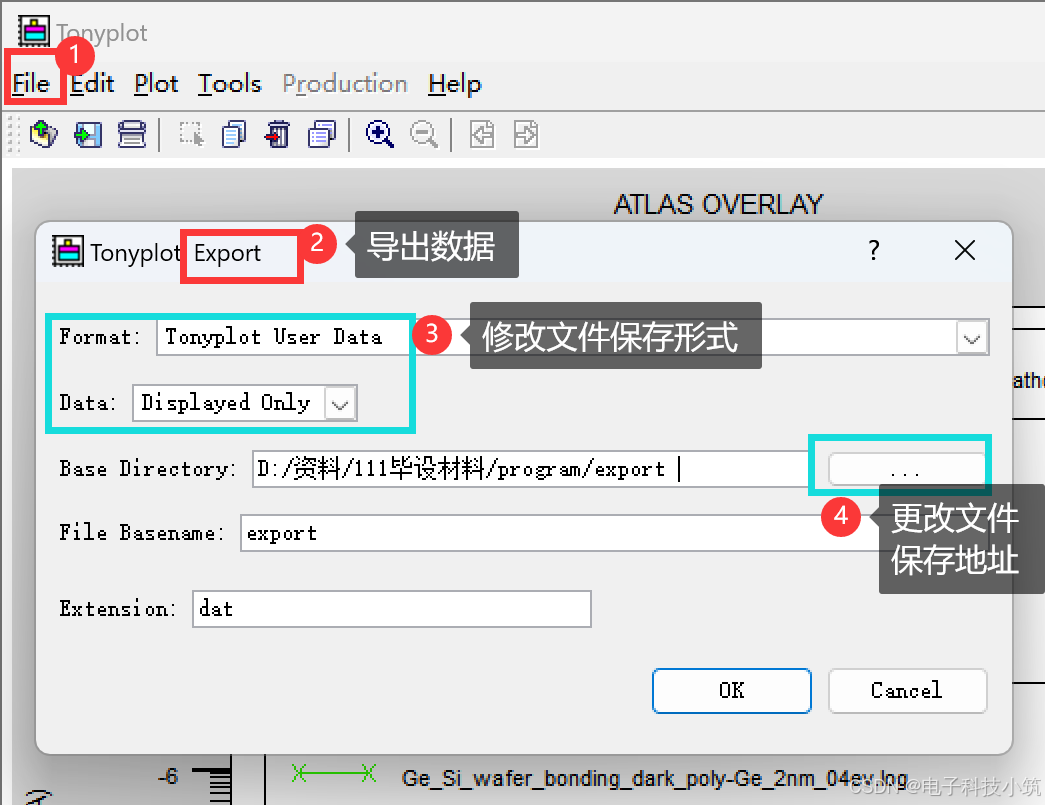Click the zoom in magnifier icon
The height and width of the screenshot is (805, 1045).
[380, 134]
